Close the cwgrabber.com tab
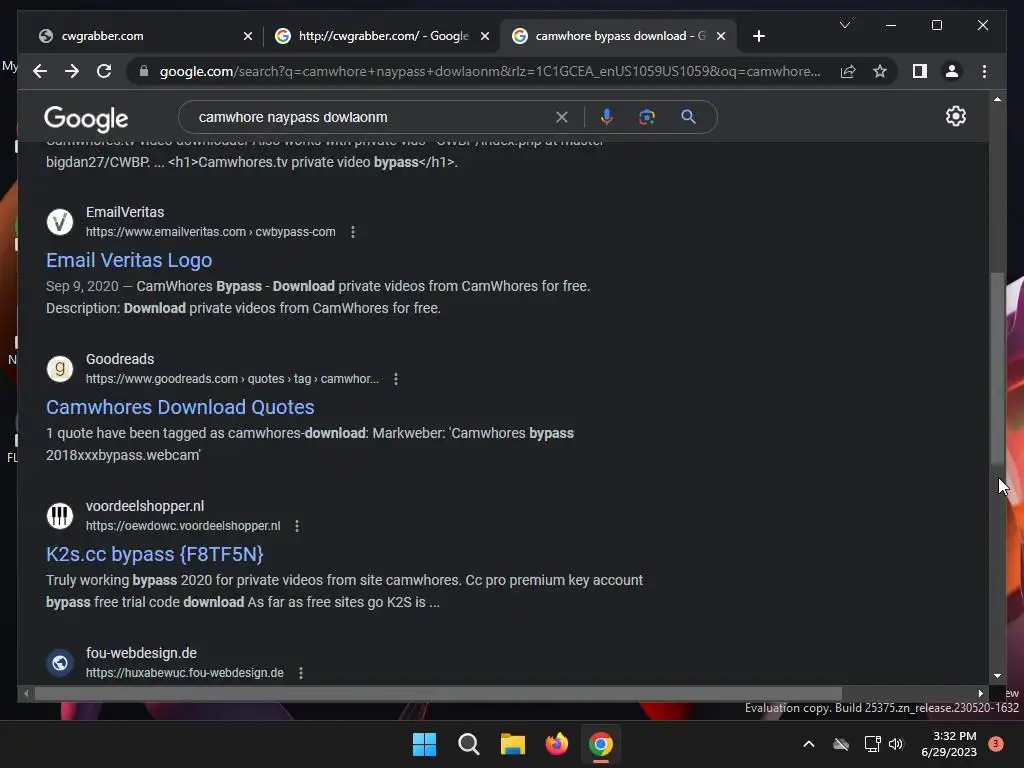Viewport: 1024px width, 768px height. 248,36
